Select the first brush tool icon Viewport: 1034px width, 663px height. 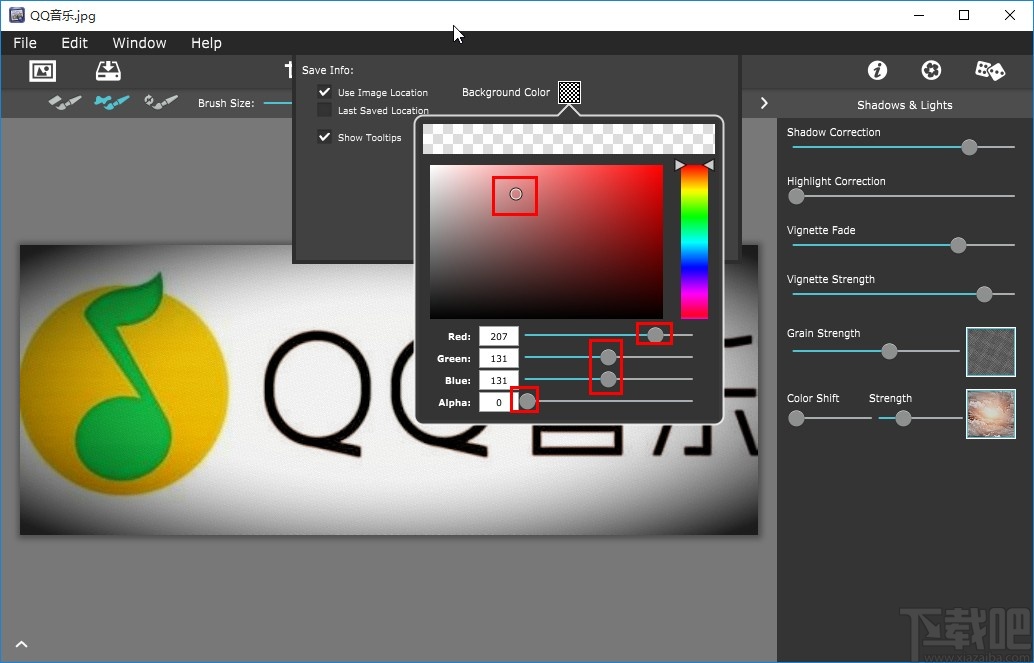[65, 102]
